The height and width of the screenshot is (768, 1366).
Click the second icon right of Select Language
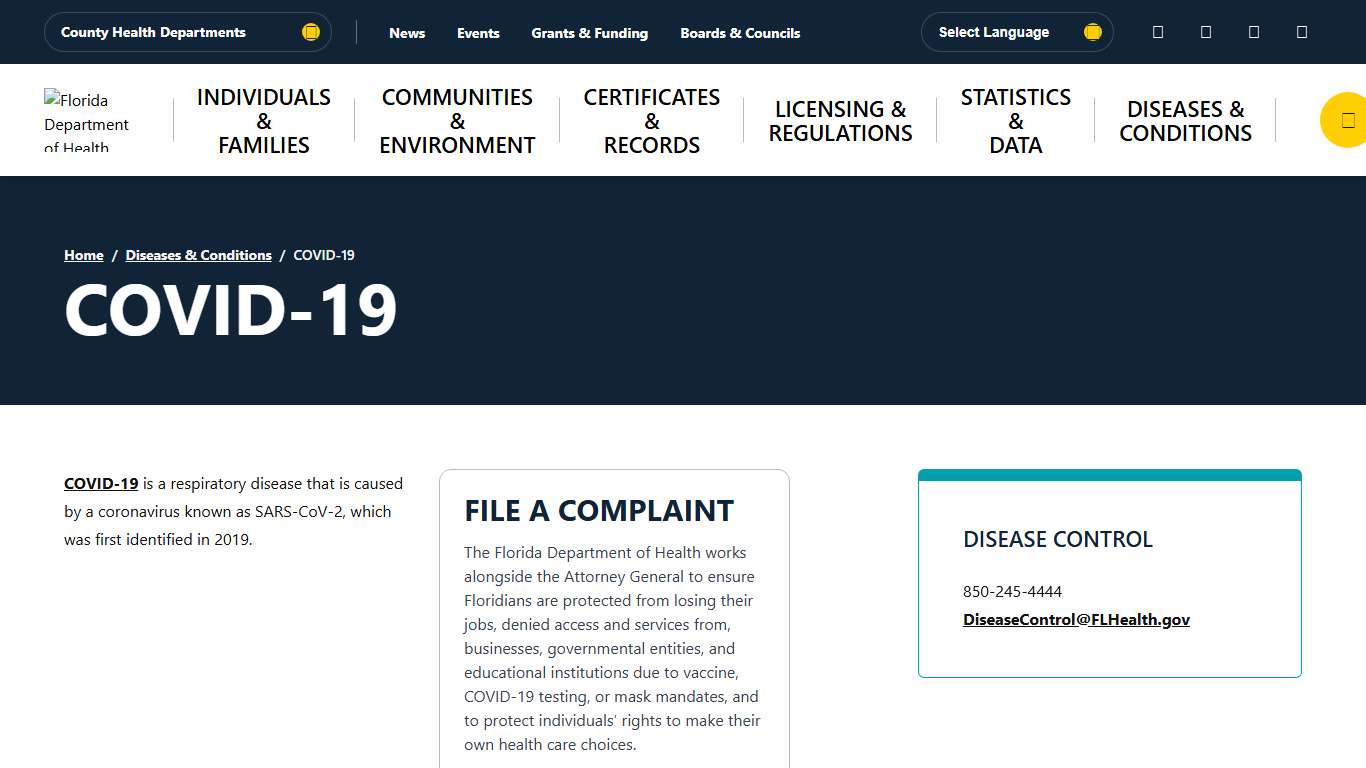click(x=1206, y=32)
